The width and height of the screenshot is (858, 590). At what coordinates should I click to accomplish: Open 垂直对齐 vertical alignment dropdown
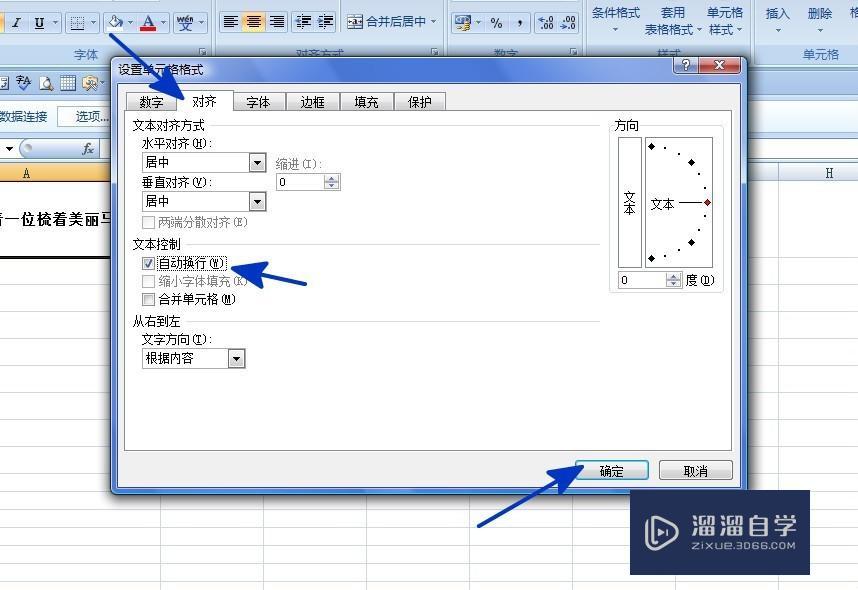coord(258,201)
